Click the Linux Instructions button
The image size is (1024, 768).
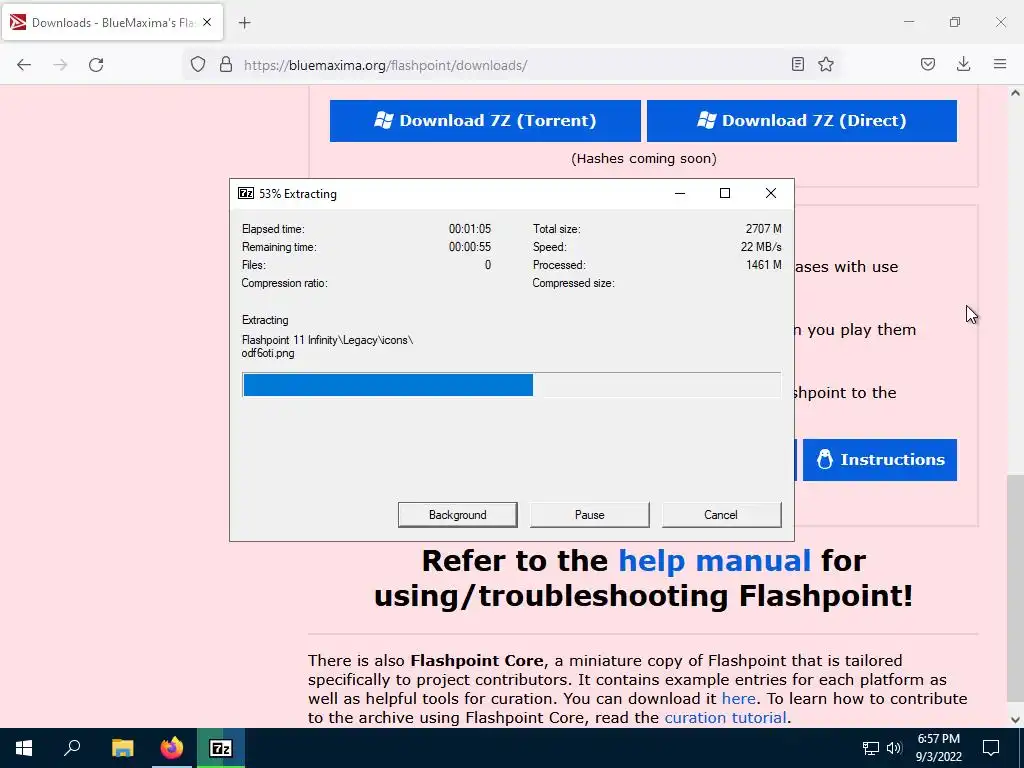[880, 460]
